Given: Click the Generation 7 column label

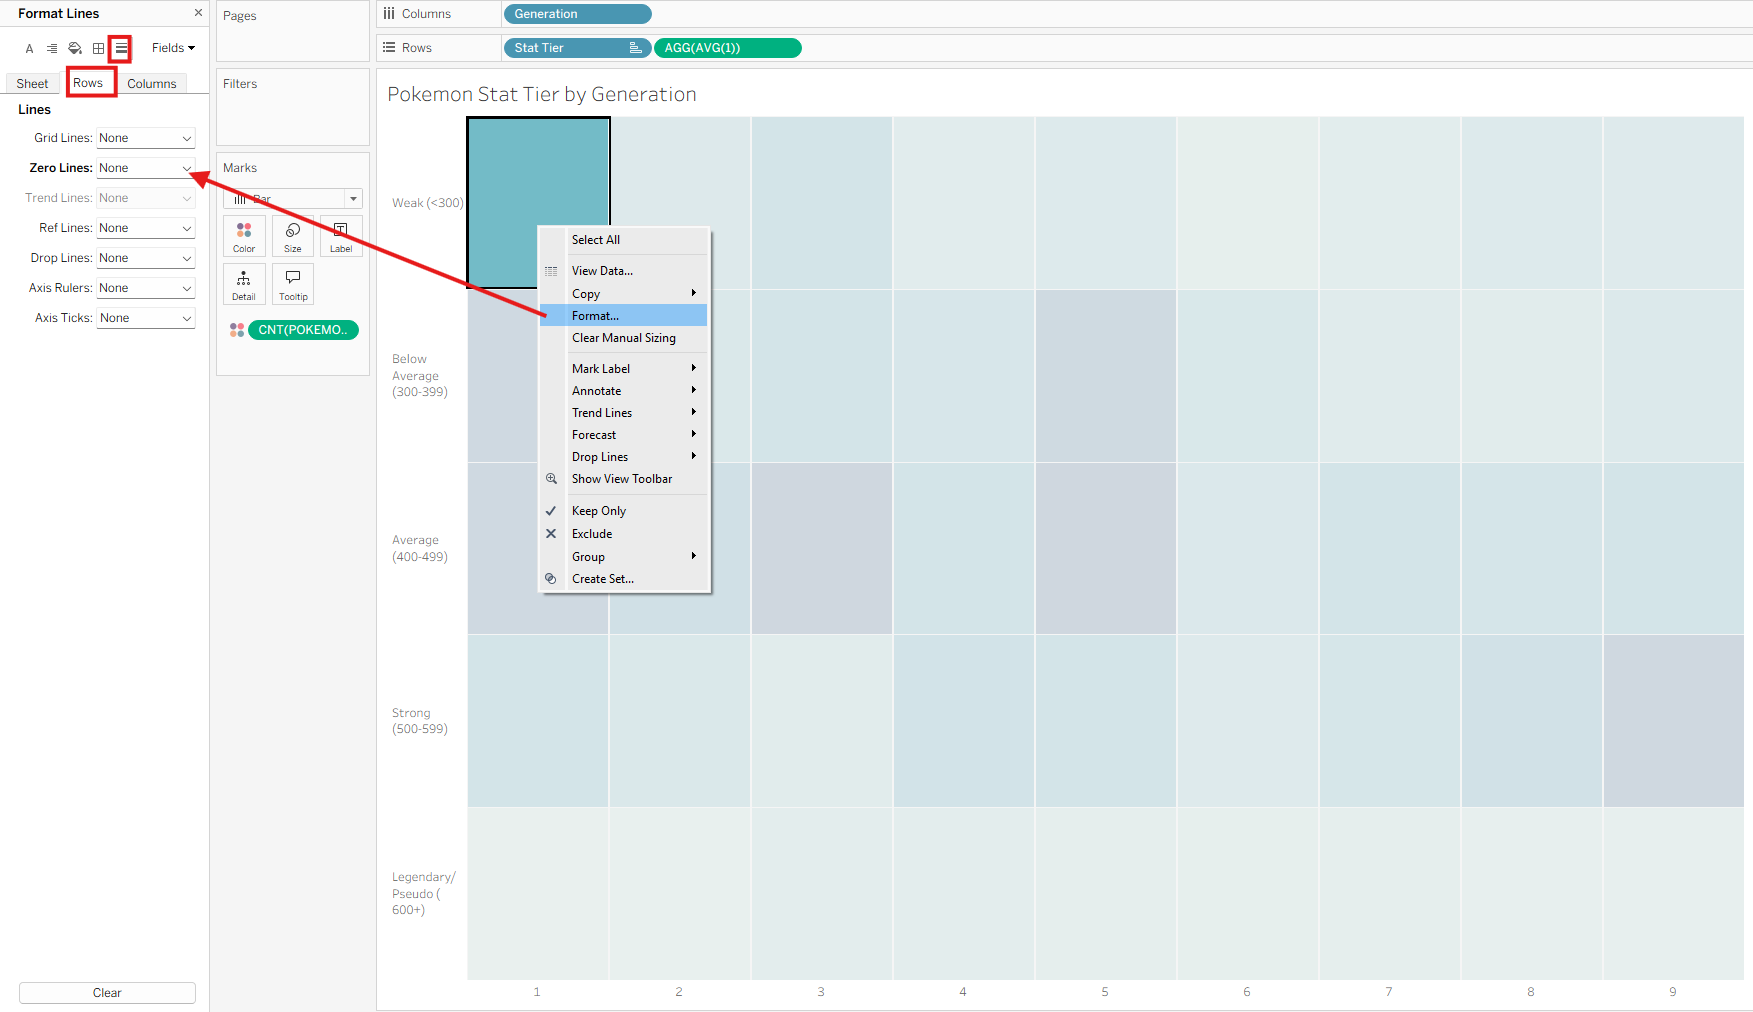Looking at the screenshot, I should (x=1389, y=992).
